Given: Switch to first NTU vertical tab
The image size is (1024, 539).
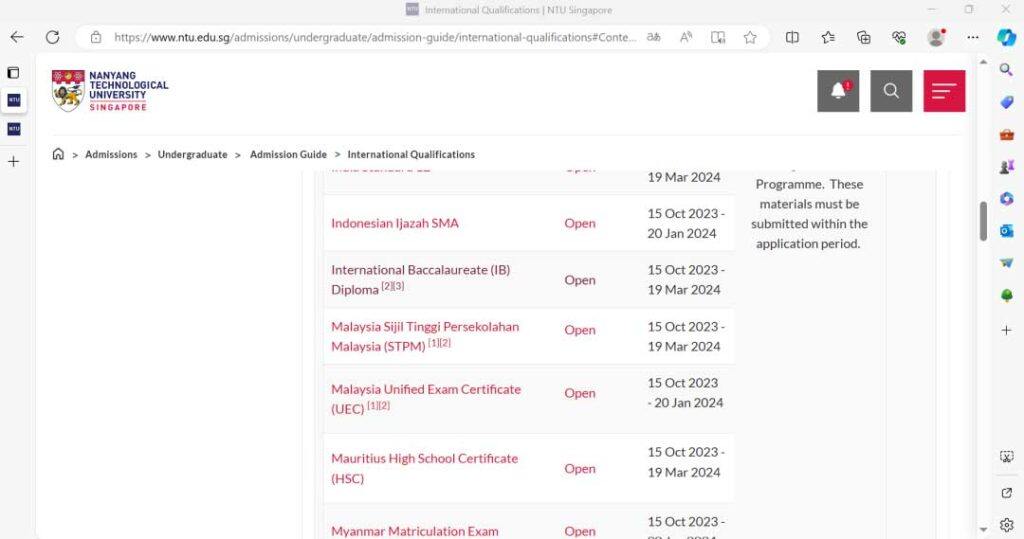Looking at the screenshot, I should 13,100.
